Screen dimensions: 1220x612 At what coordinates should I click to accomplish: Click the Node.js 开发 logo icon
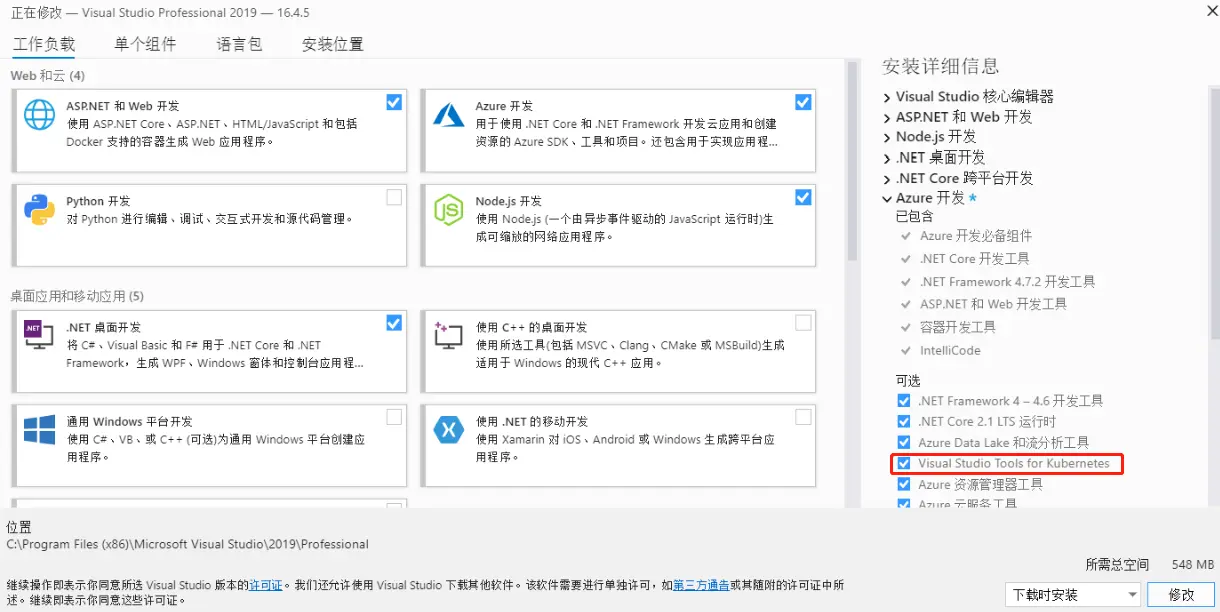(x=448, y=210)
